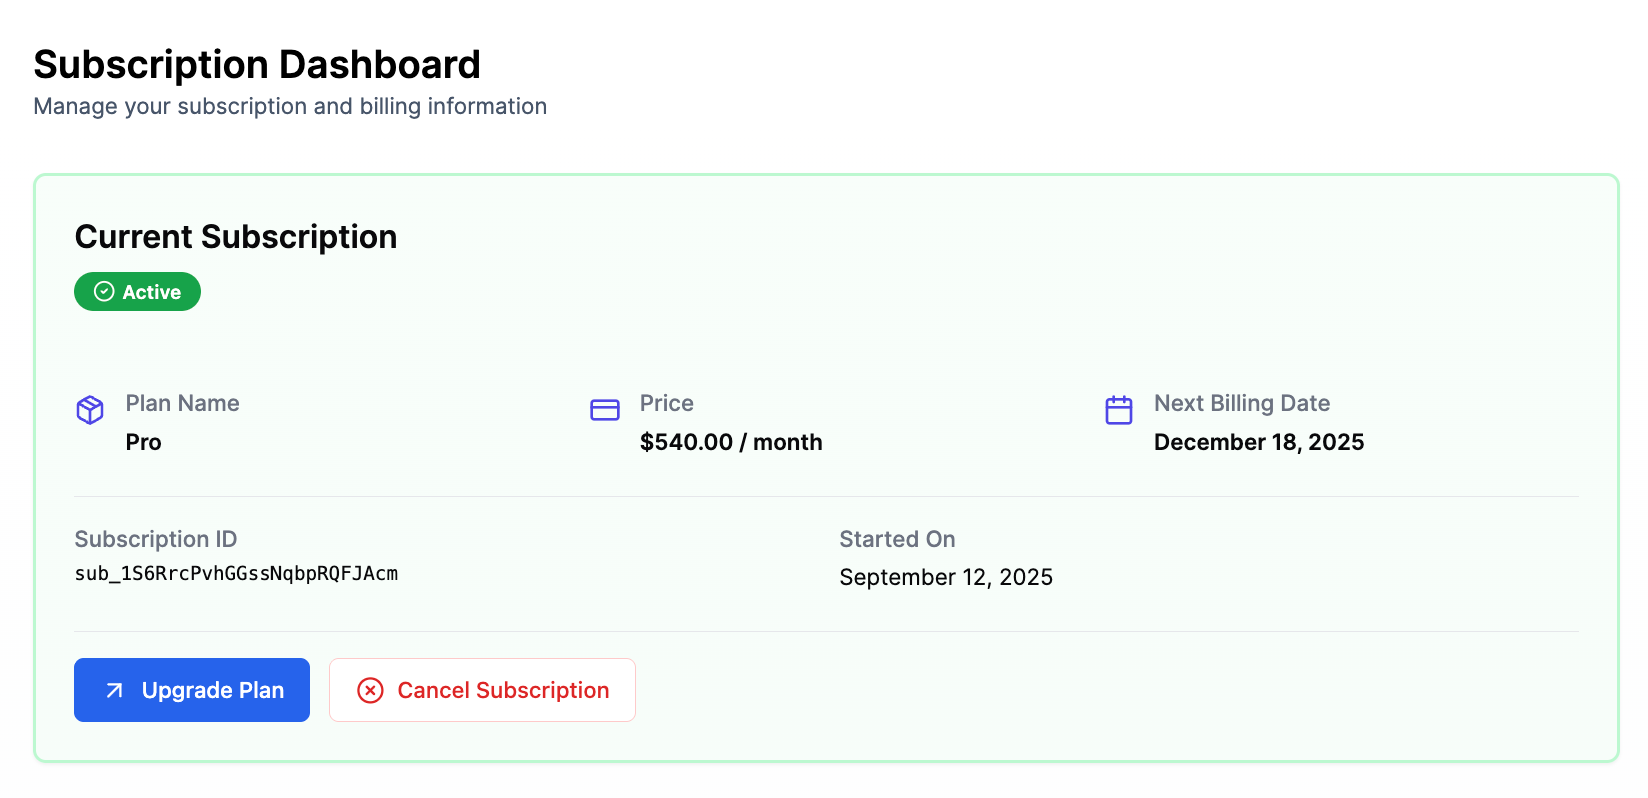Viewport: 1648px width, 798px height.
Task: Click the calendar icon beside Next Billing Date
Action: [x=1119, y=410]
